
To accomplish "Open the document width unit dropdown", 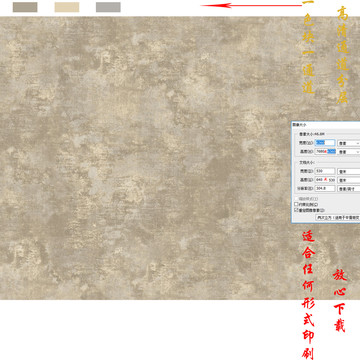I will tap(349, 171).
